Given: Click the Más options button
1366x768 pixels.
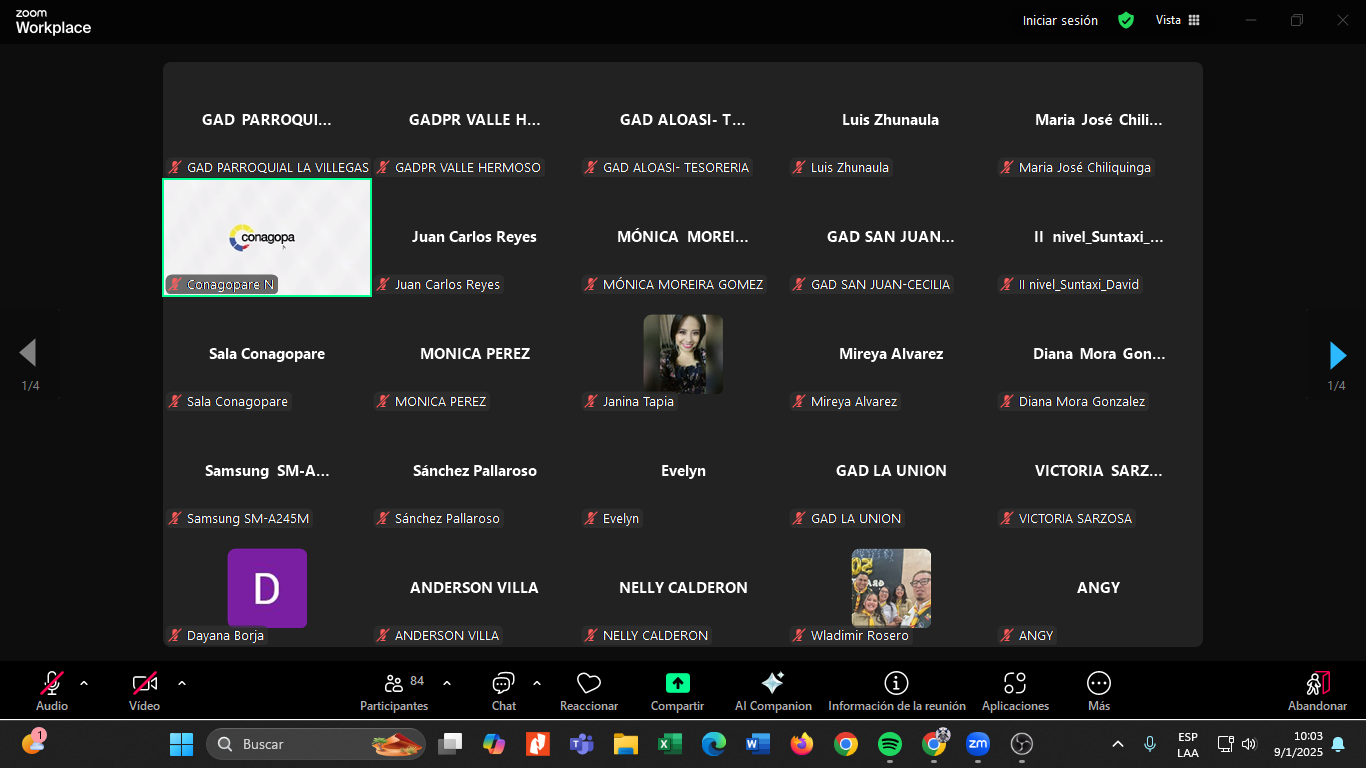Looking at the screenshot, I should tap(1098, 690).
